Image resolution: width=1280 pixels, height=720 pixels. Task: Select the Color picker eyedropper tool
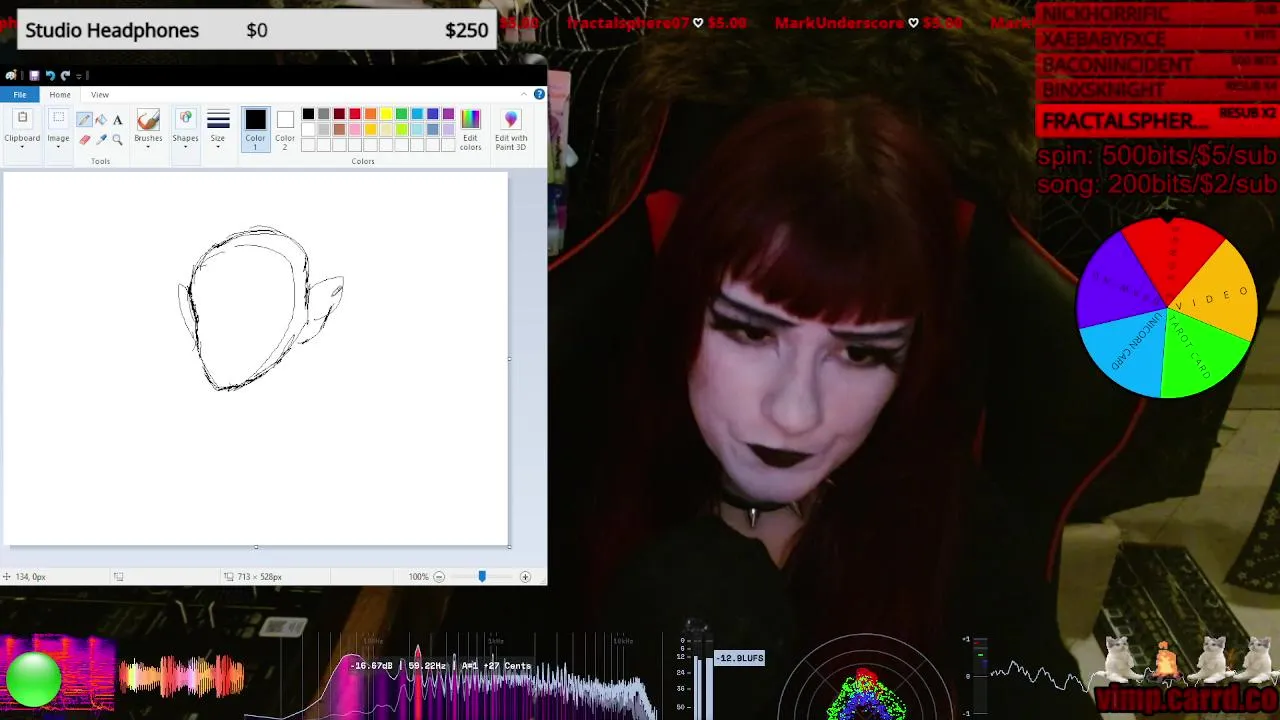101,139
